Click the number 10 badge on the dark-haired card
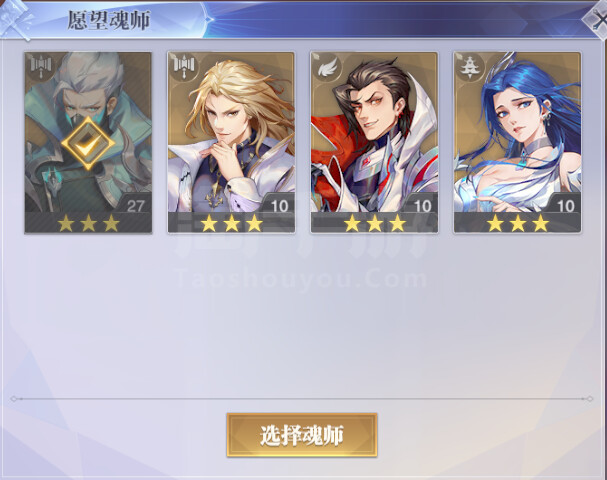 click(423, 206)
